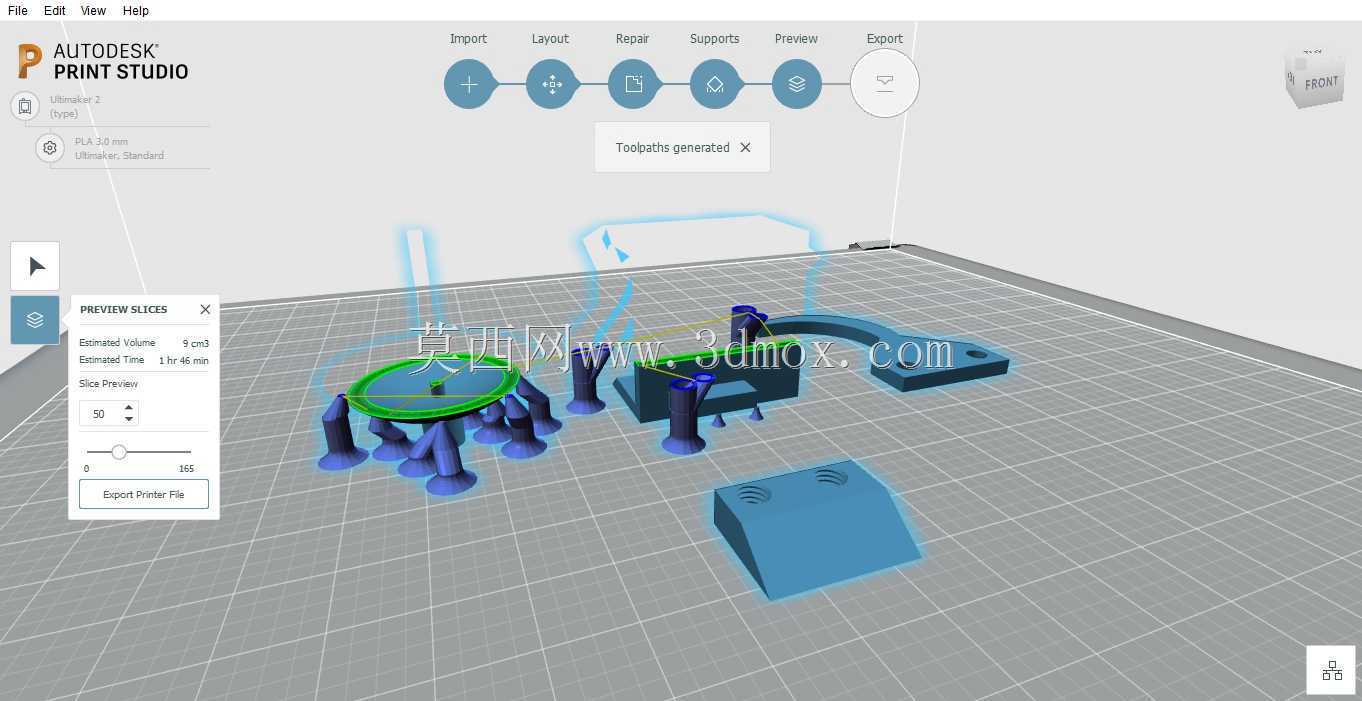Select the green ring model on supports

432,388
